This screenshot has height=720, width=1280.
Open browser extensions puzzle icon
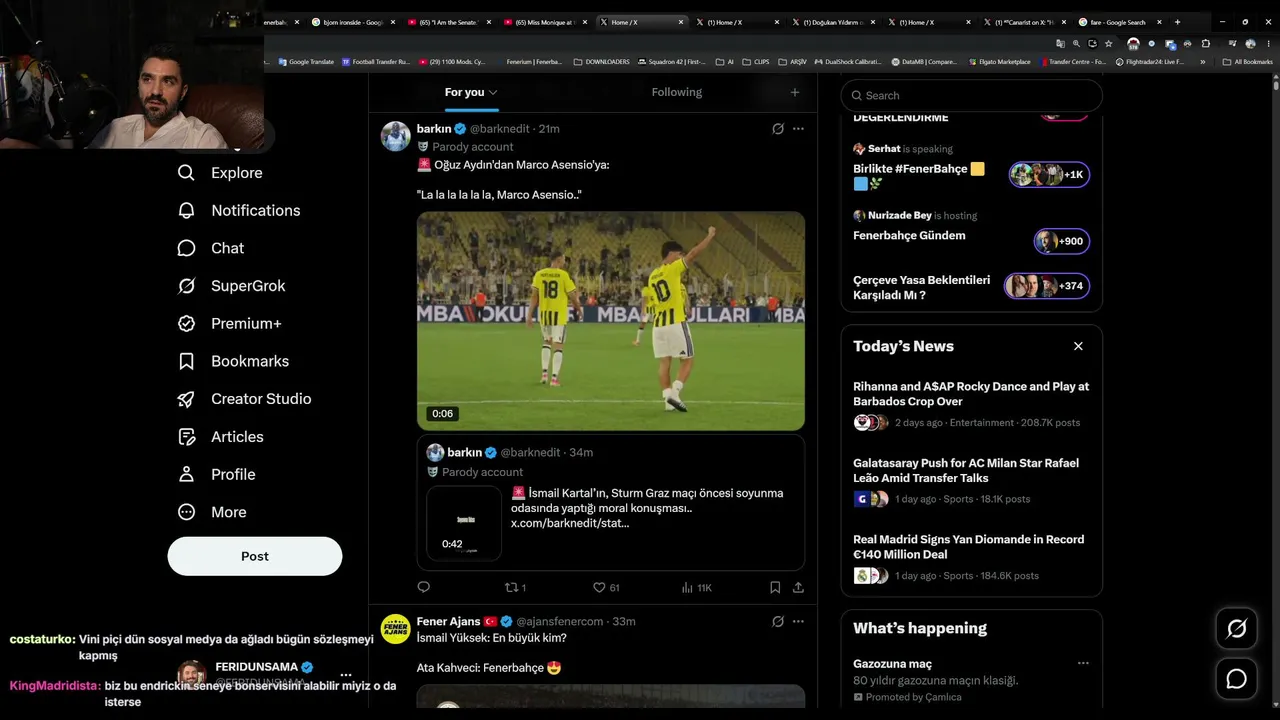pos(1205,44)
